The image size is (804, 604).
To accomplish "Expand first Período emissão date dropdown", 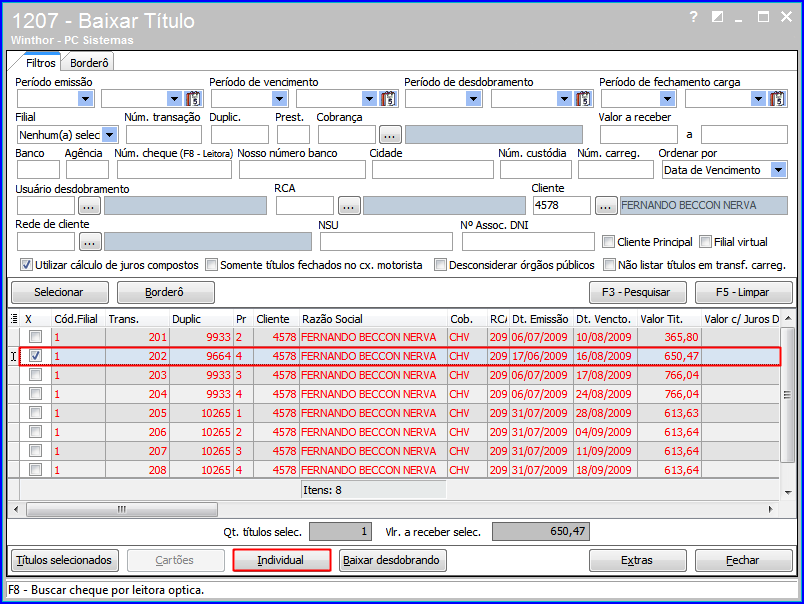I will tap(85, 98).
